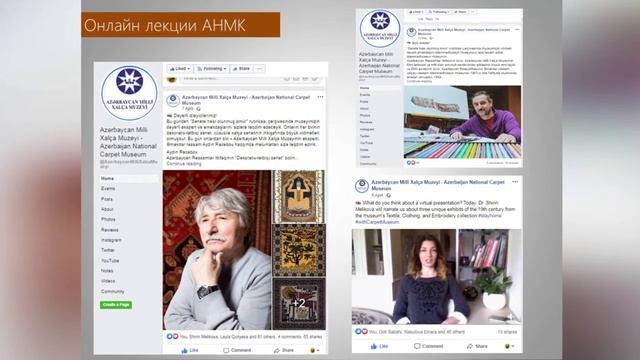Click more (…) button beside Share in left screenshot

pyautogui.click(x=259, y=69)
